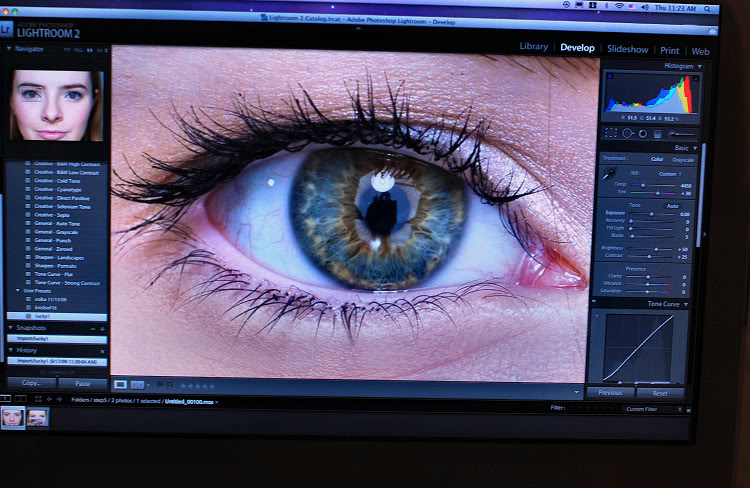The image size is (750, 488).
Task: Select the Red Eye Correction tool
Action: coord(642,134)
